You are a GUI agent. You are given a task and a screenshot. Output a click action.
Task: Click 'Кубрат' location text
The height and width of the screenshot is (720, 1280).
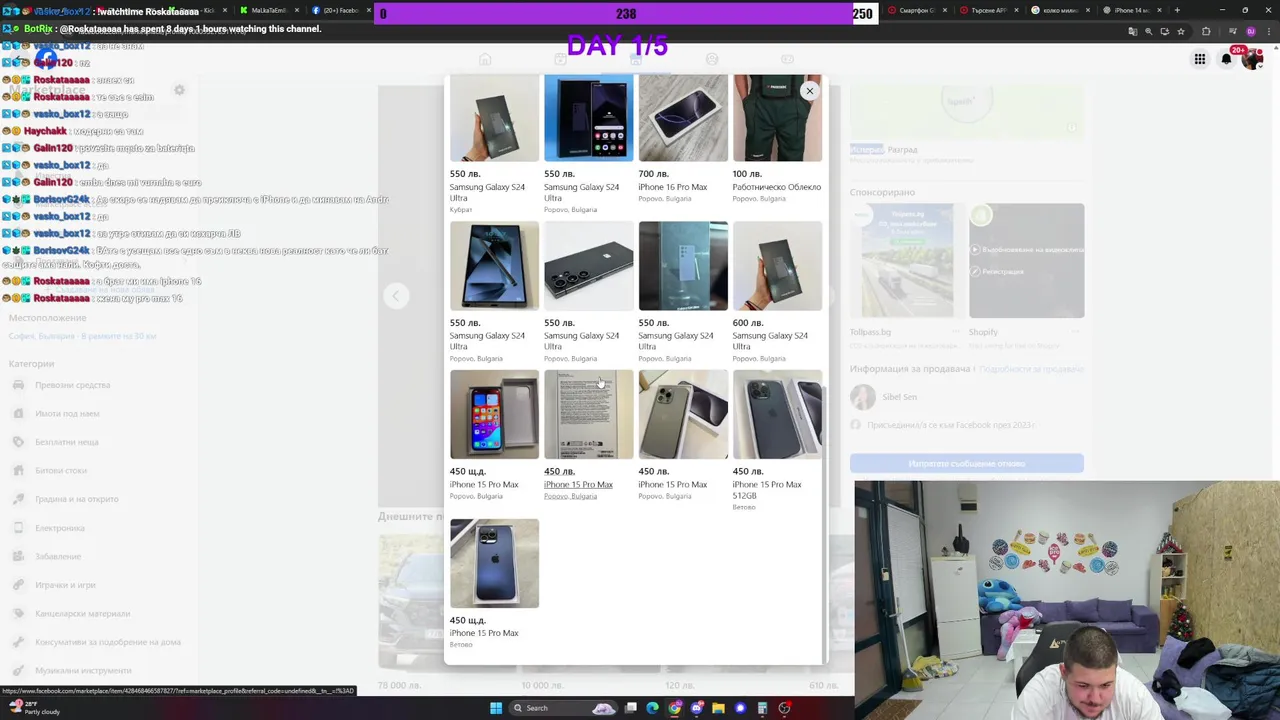[x=461, y=209]
